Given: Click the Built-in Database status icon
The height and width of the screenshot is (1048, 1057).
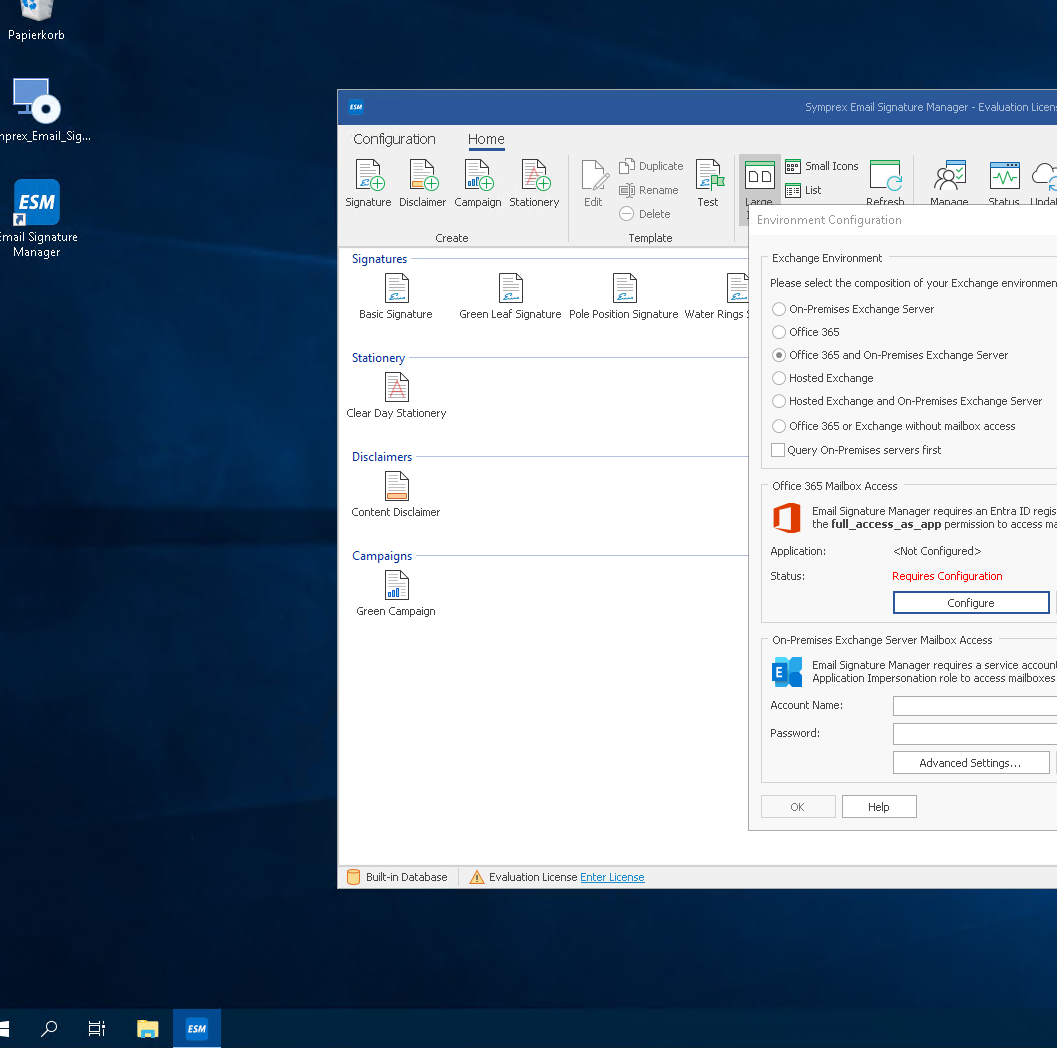Looking at the screenshot, I should point(353,877).
